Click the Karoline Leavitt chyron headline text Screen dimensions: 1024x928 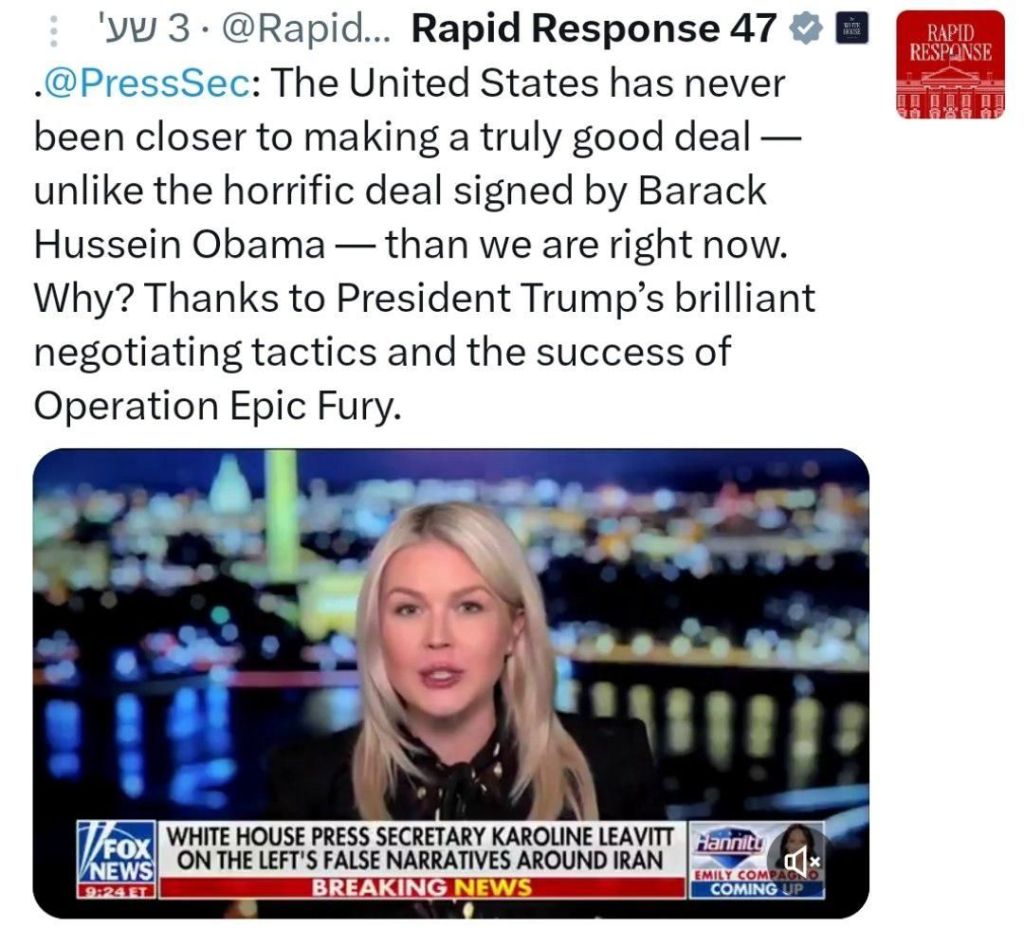click(421, 848)
